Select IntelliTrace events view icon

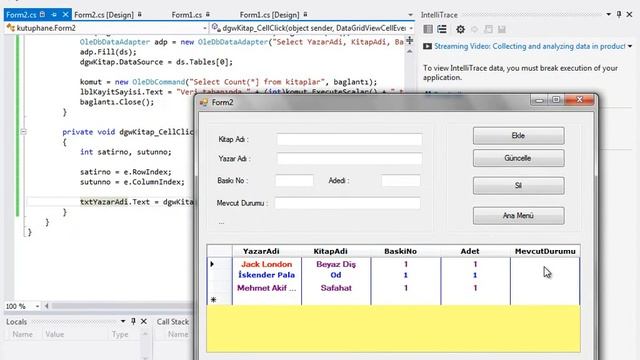[x=428, y=29]
